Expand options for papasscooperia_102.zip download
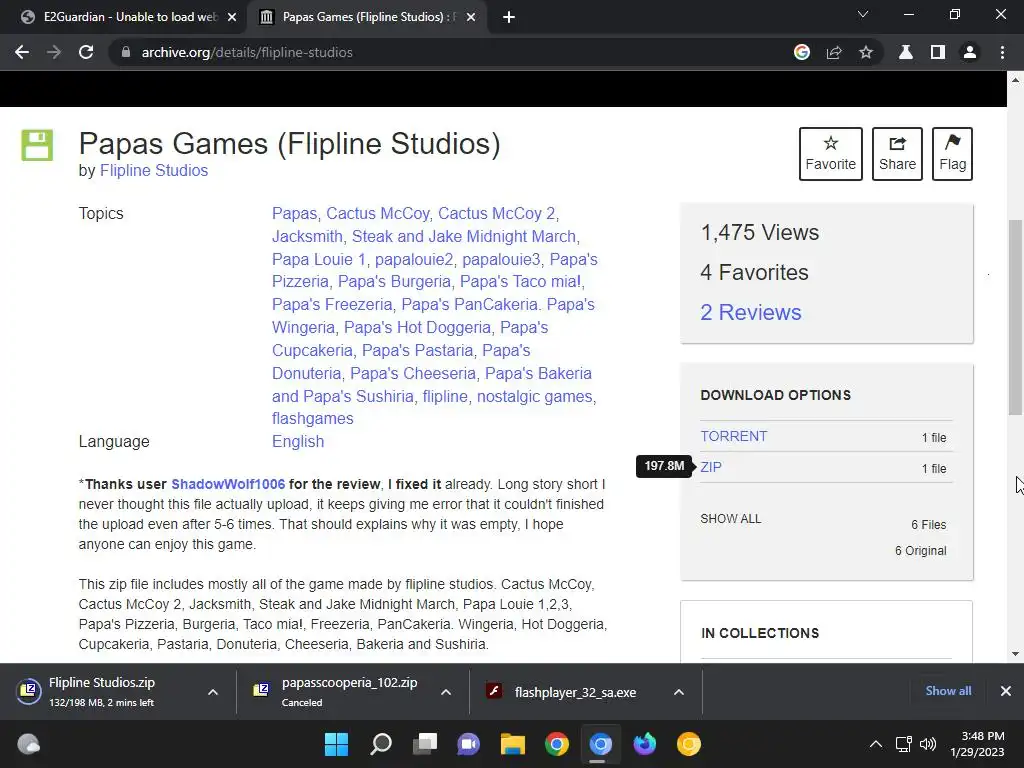This screenshot has height=768, width=1024. [x=446, y=692]
